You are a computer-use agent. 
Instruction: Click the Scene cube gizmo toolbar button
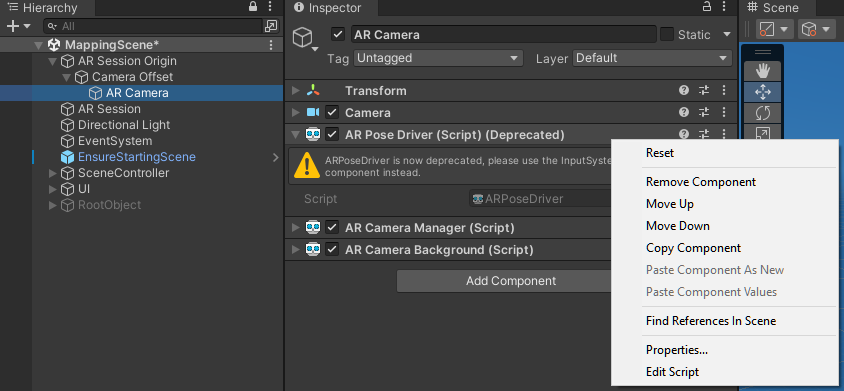click(809, 29)
